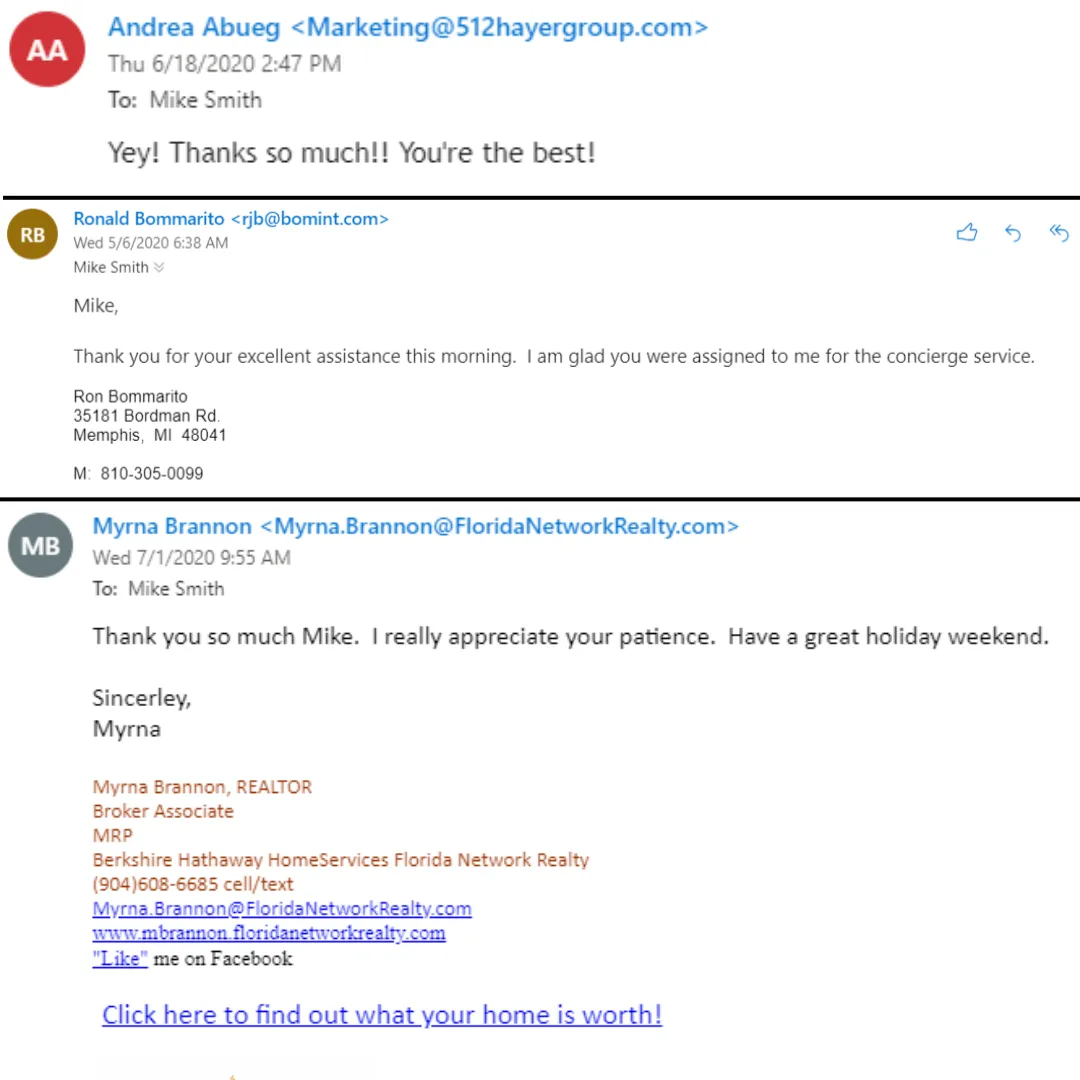Click the reply-all double arrow icon
The height and width of the screenshot is (1080, 1080).
click(1059, 233)
